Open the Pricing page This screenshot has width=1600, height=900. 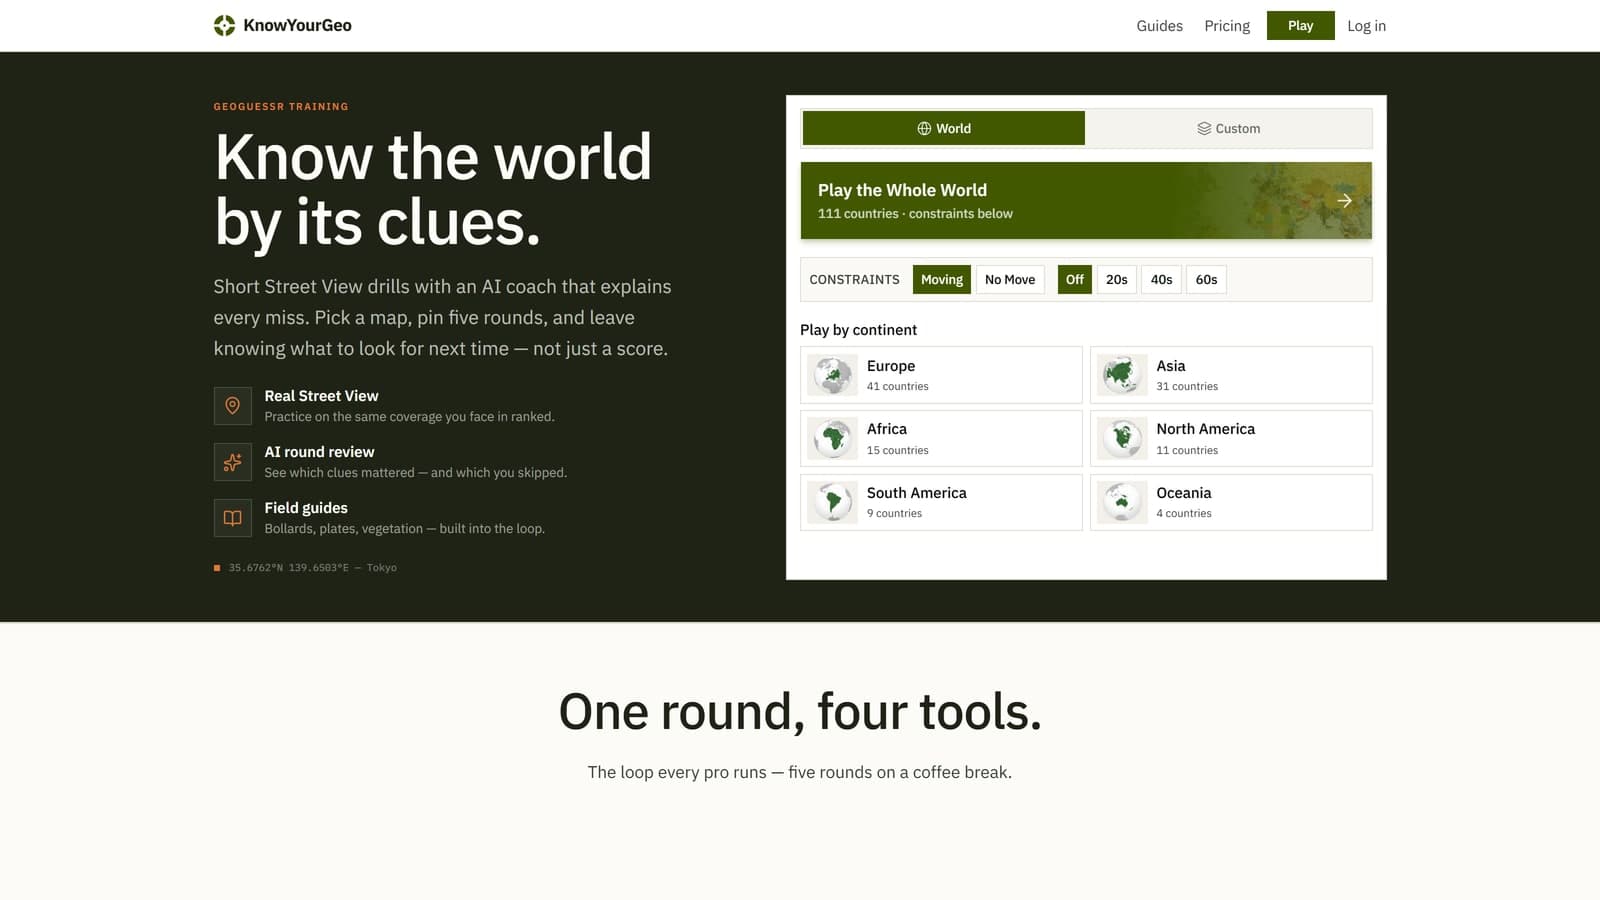[1227, 26]
